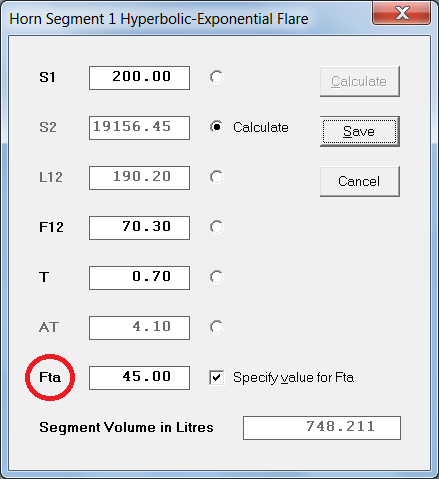This screenshot has width=439, height=479.
Task: Select the S2 Calculate radio button
Action: [216, 127]
